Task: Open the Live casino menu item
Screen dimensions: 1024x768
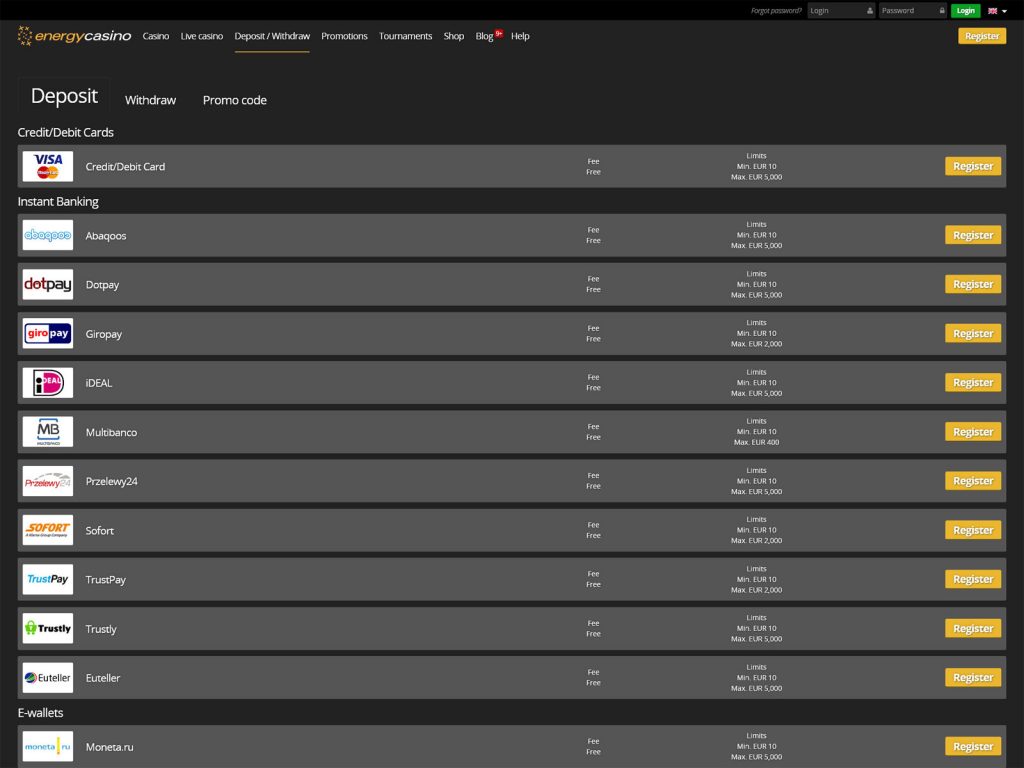Action: [202, 36]
